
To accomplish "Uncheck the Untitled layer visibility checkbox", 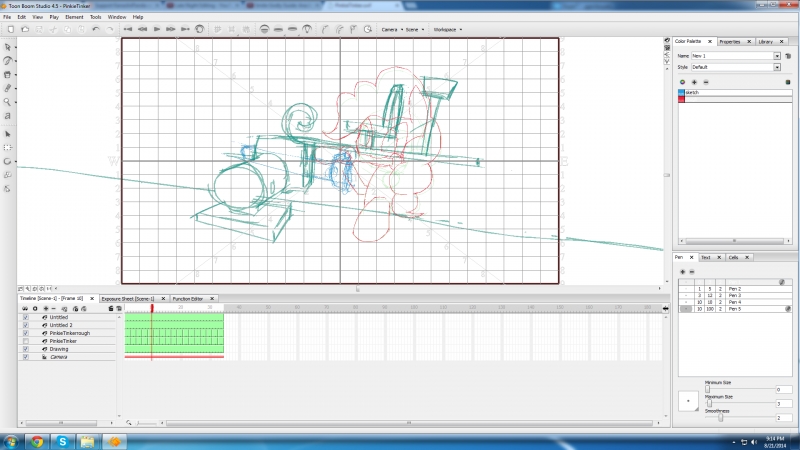I will click(25, 317).
